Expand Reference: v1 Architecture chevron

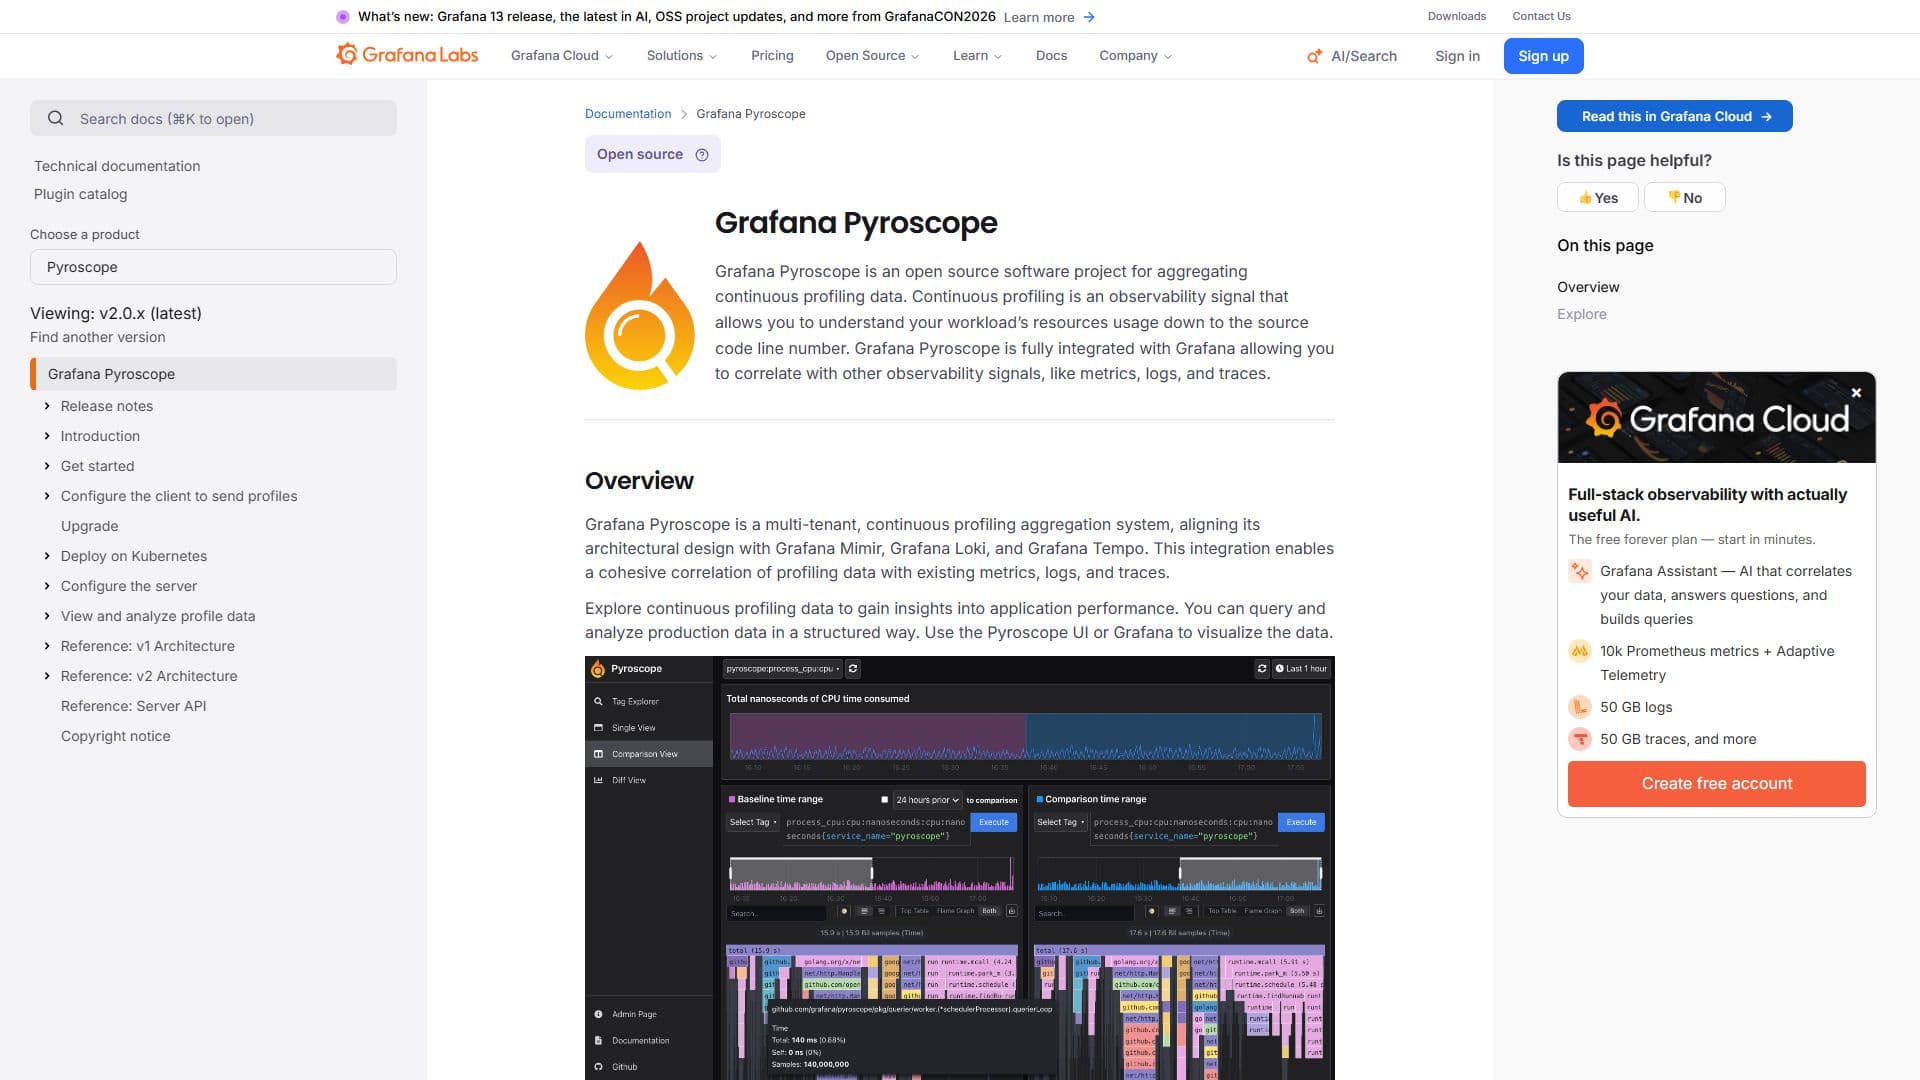tap(47, 646)
